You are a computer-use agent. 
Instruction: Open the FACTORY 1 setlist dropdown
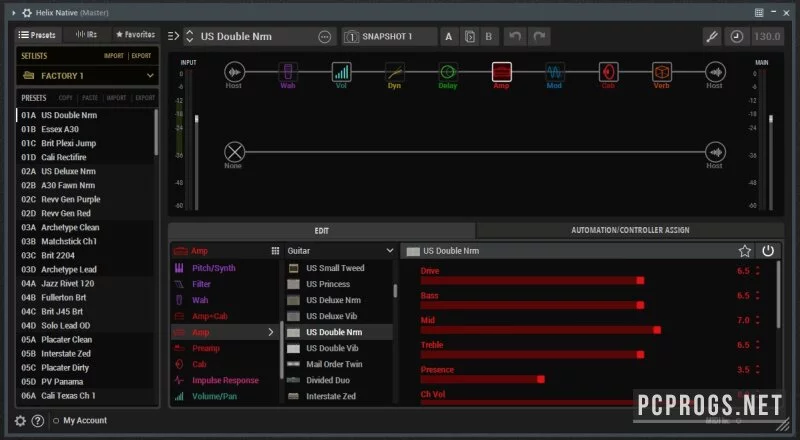[87, 76]
